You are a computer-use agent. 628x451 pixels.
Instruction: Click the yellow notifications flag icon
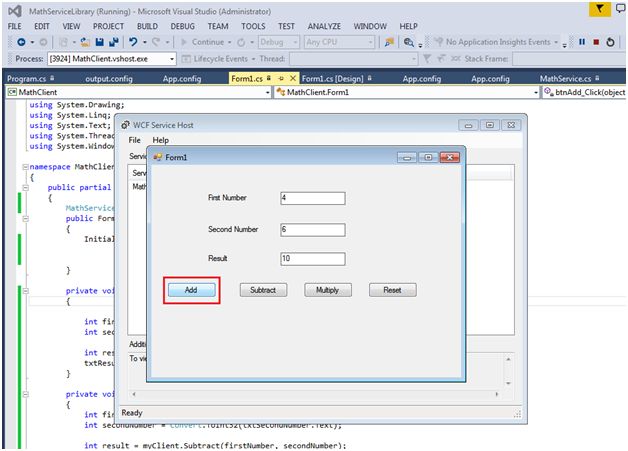click(600, 9)
